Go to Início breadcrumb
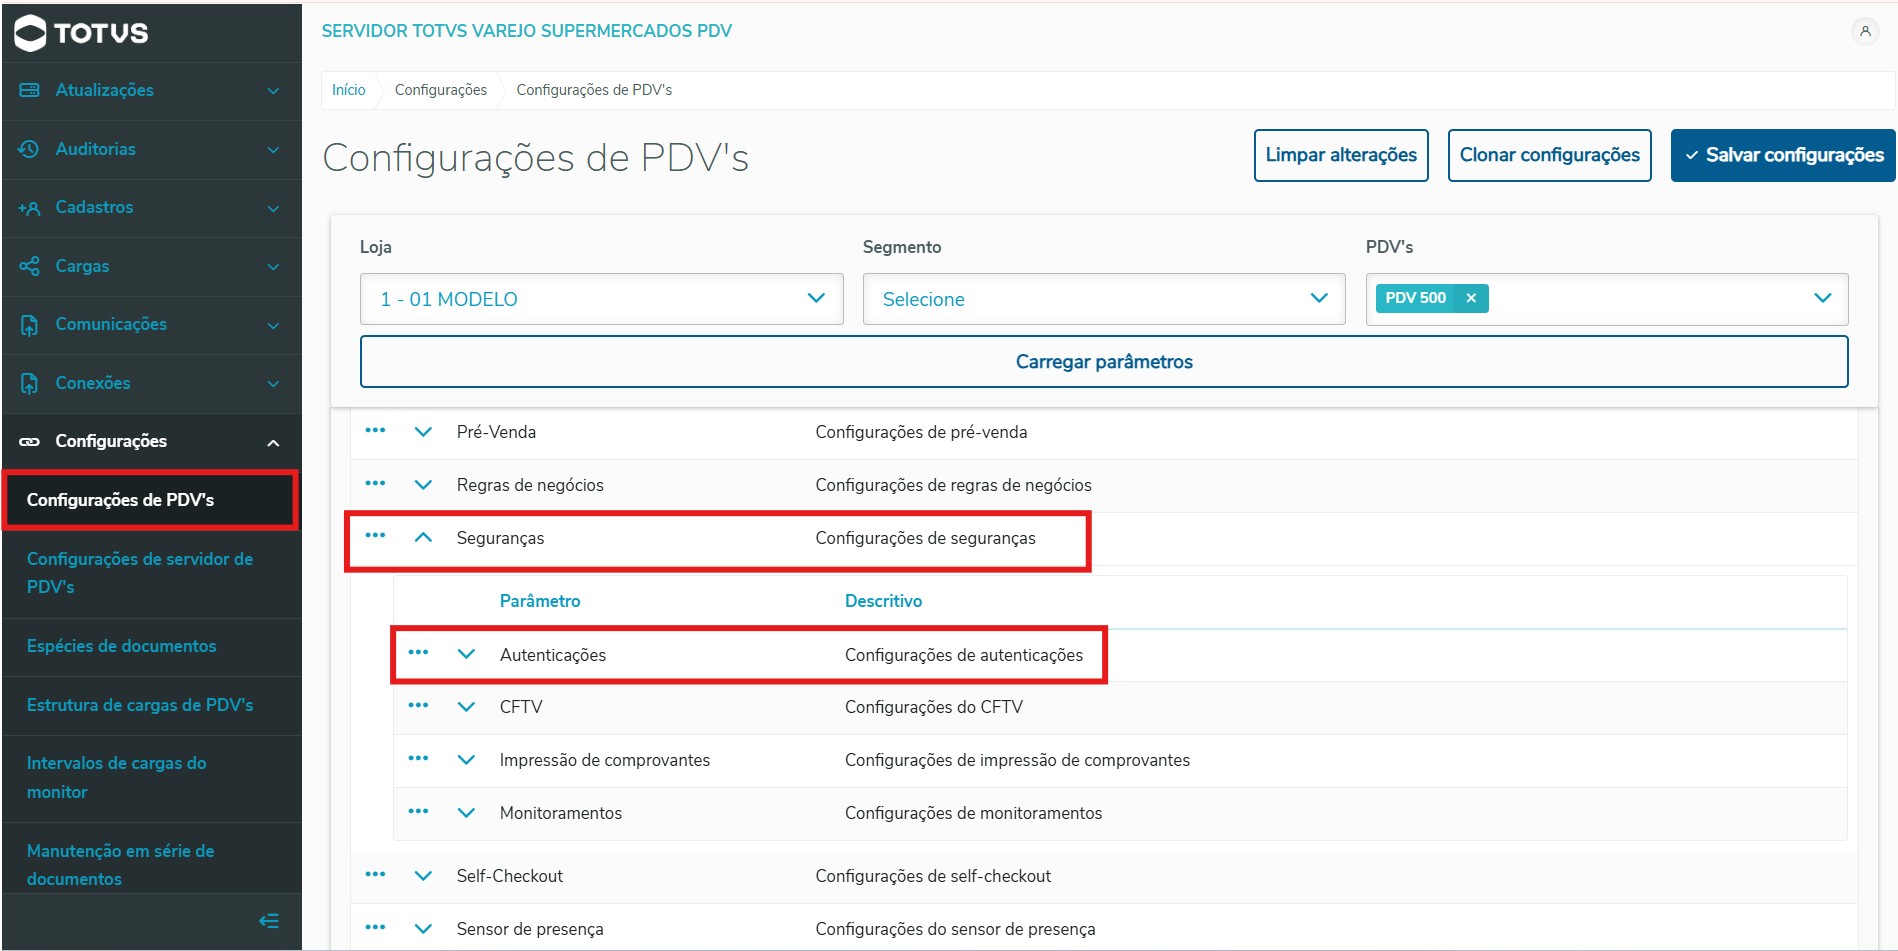Viewport: 1898px width, 951px height. (349, 90)
